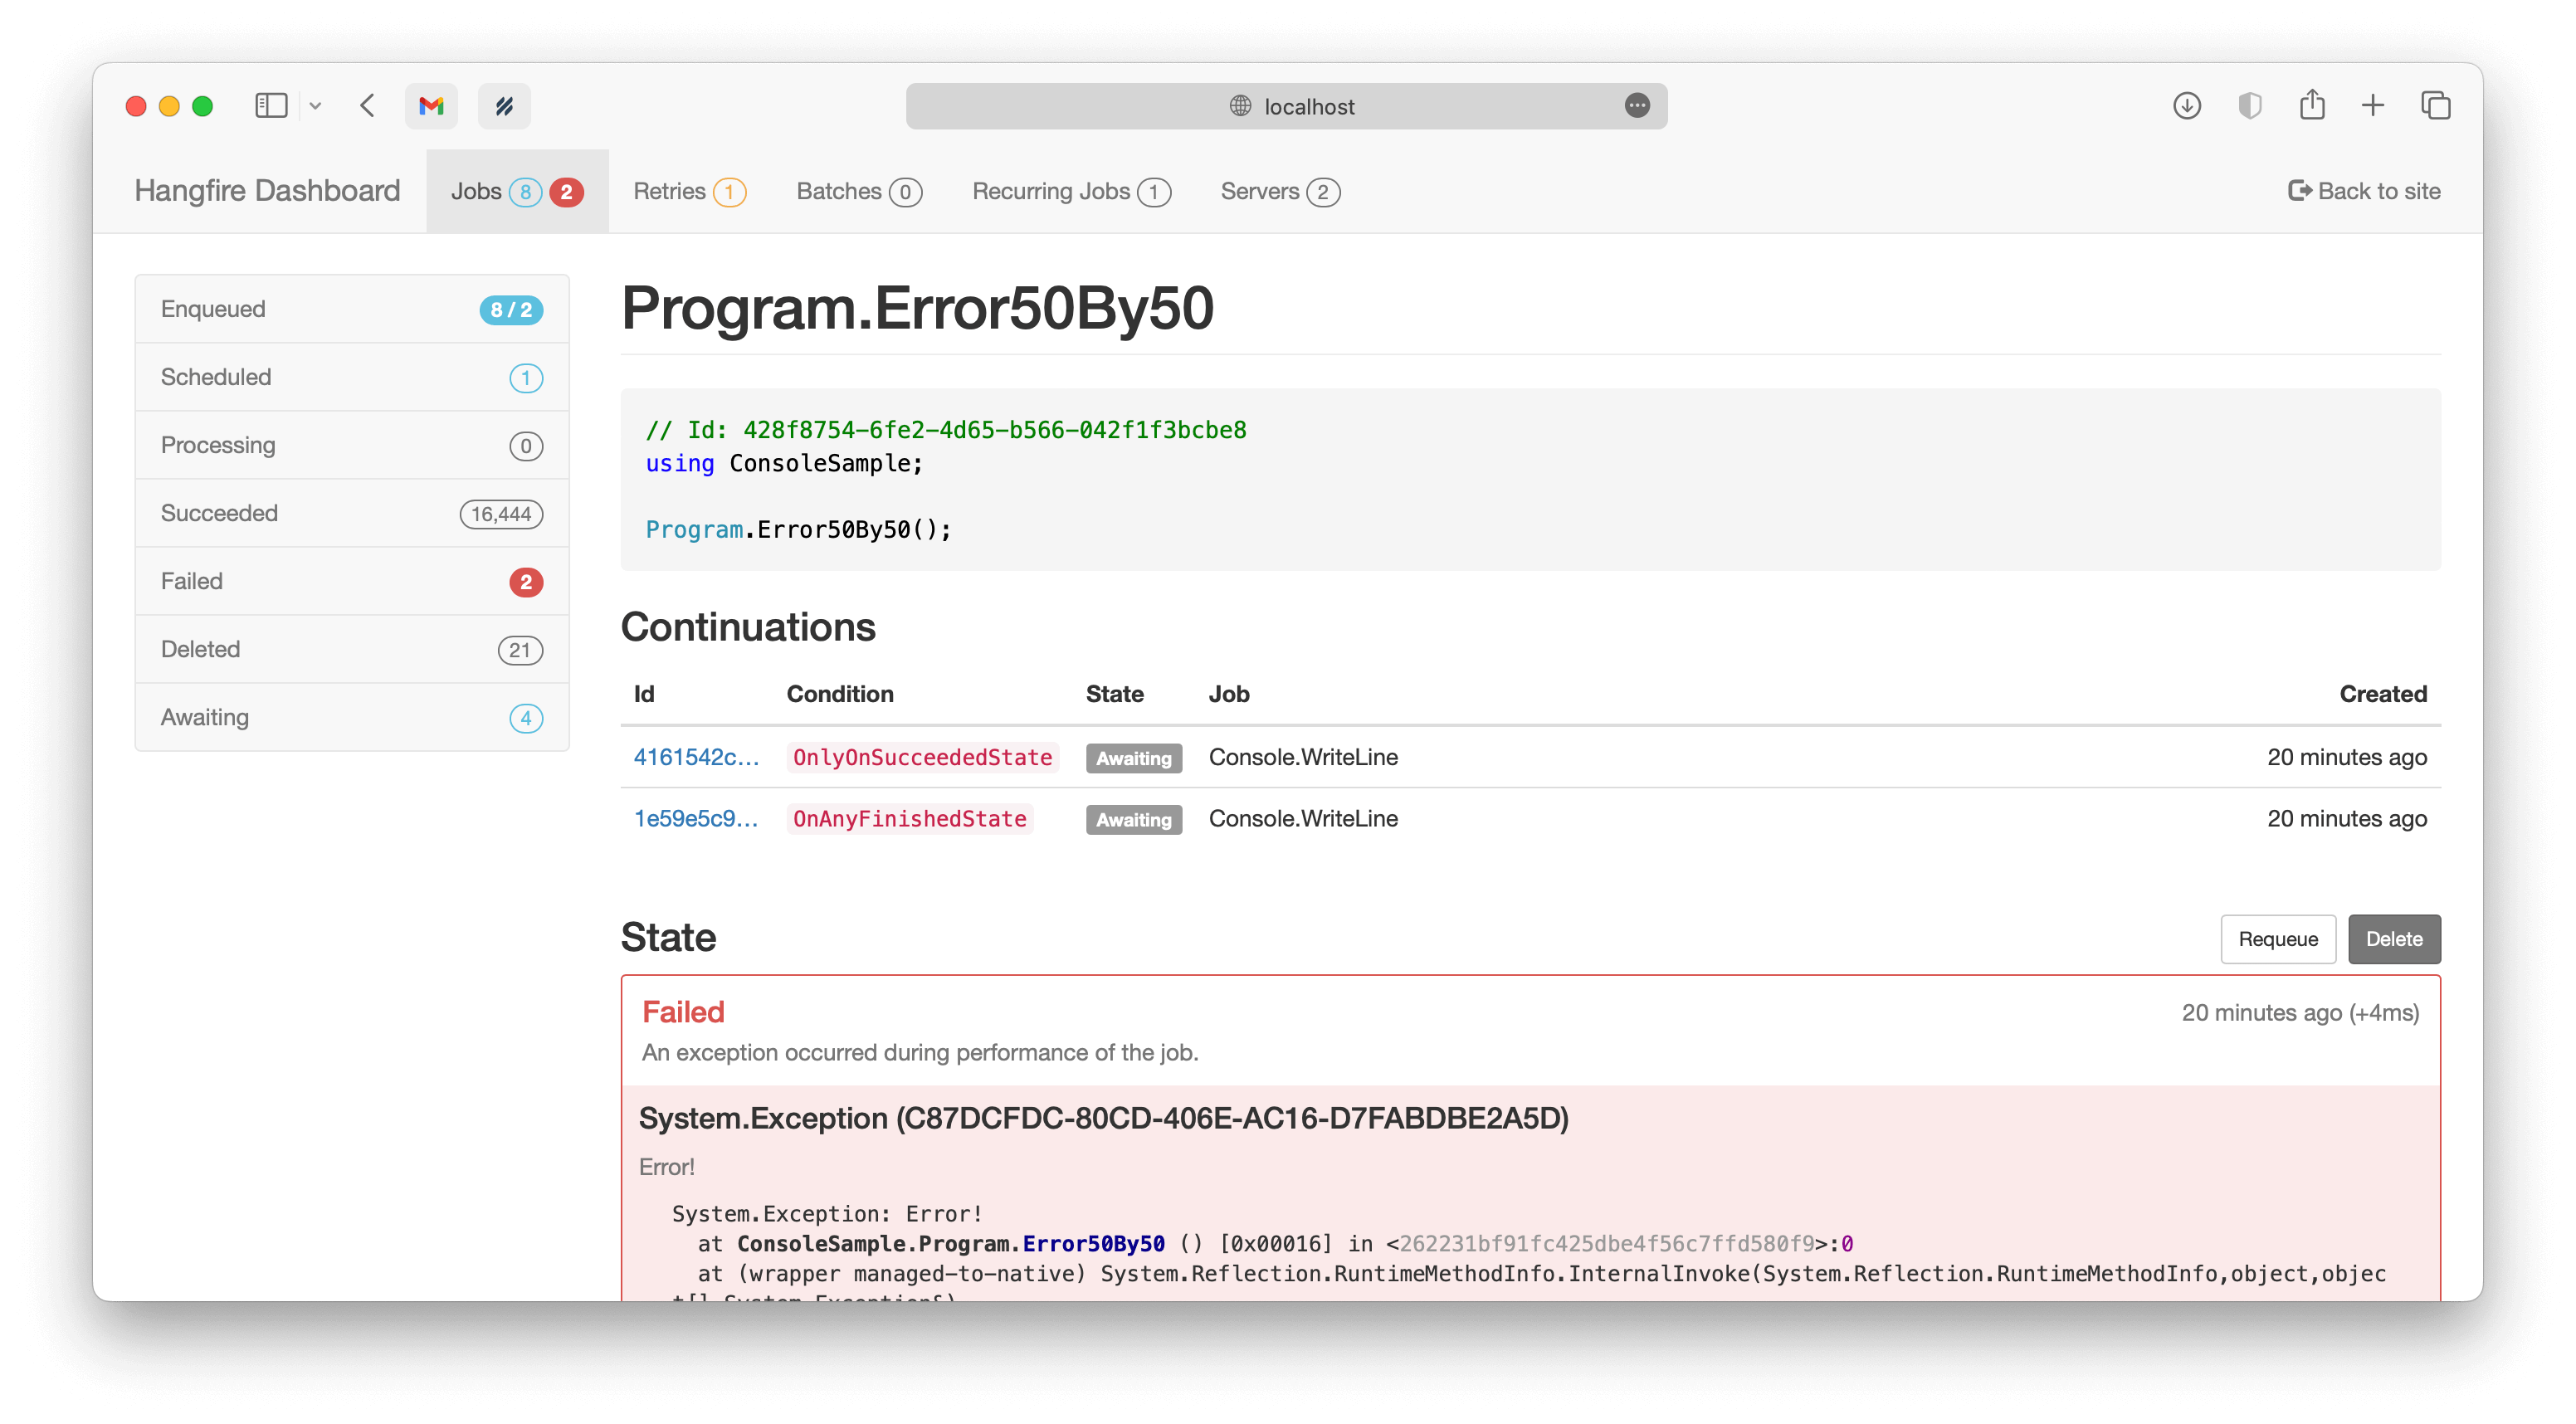The height and width of the screenshot is (1424, 2576).
Task: Click the Servers count badge 2
Action: 1323,192
